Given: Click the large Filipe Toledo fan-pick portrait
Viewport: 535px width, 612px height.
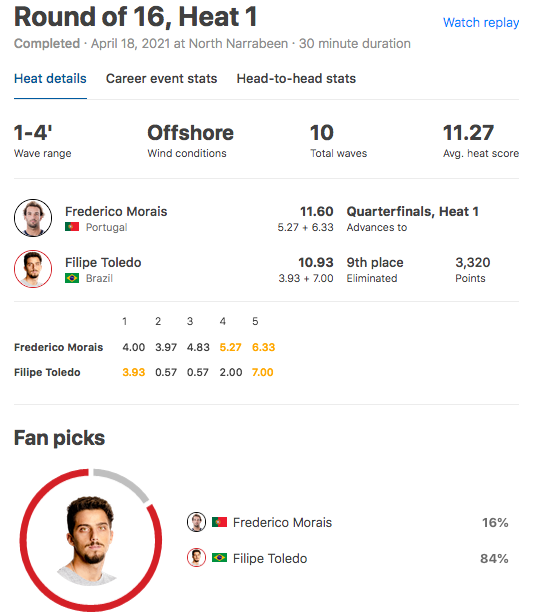Looking at the screenshot, I should tap(90, 541).
